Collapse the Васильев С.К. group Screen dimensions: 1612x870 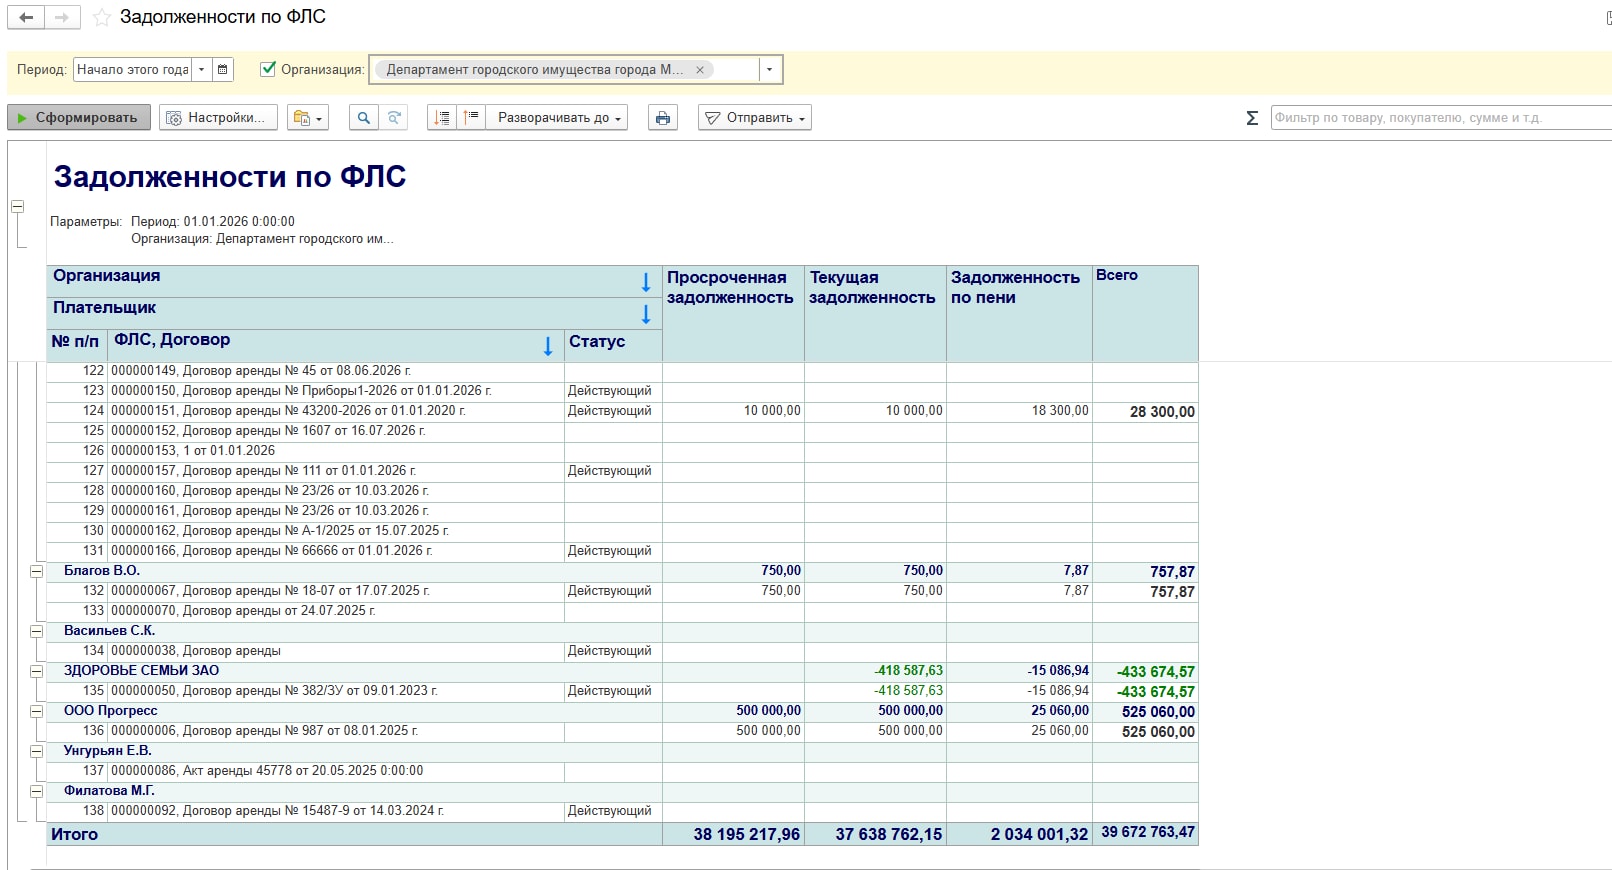[36, 632]
